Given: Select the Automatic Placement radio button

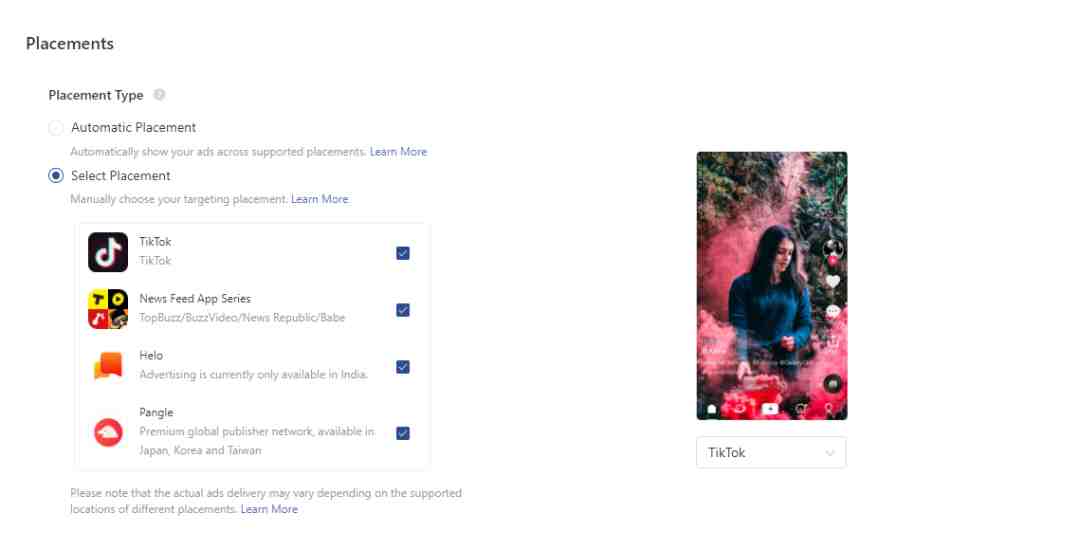Looking at the screenshot, I should pyautogui.click(x=56, y=127).
